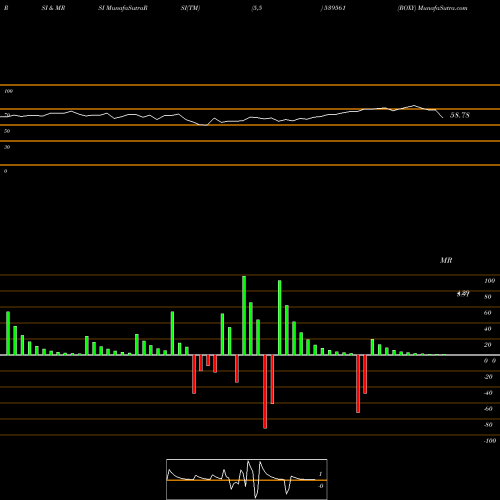Image resolution: width=500 pixels, height=500 pixels.
Task: Click the SI & MR header text
Action: 53,8
